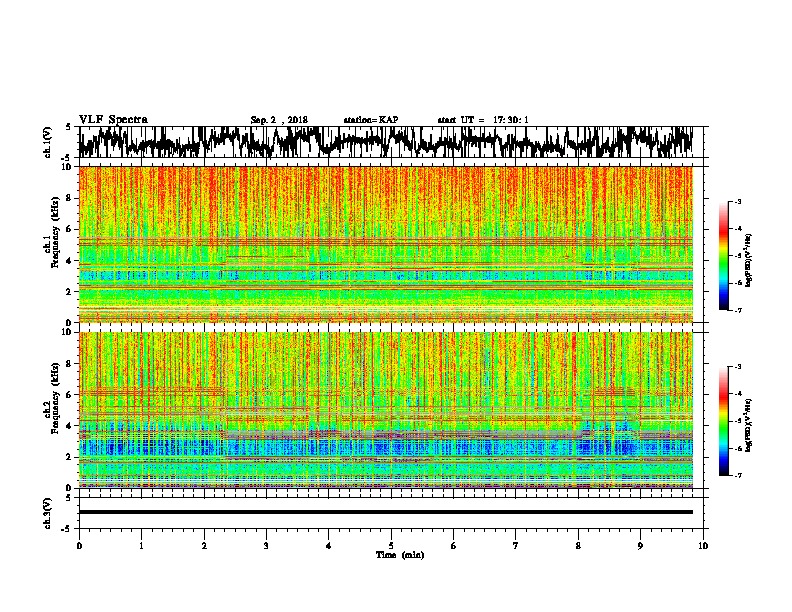This screenshot has width=792, height=612.
Task: Select the date text "Sep. 2 , 2018"
Action: (x=279, y=120)
